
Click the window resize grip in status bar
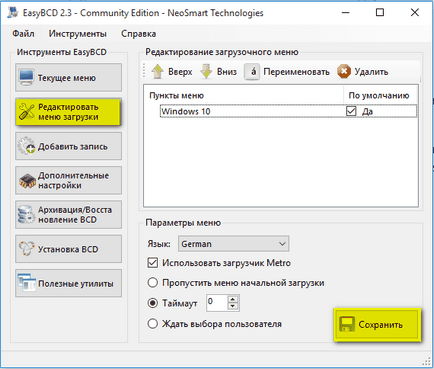pyautogui.click(x=426, y=362)
